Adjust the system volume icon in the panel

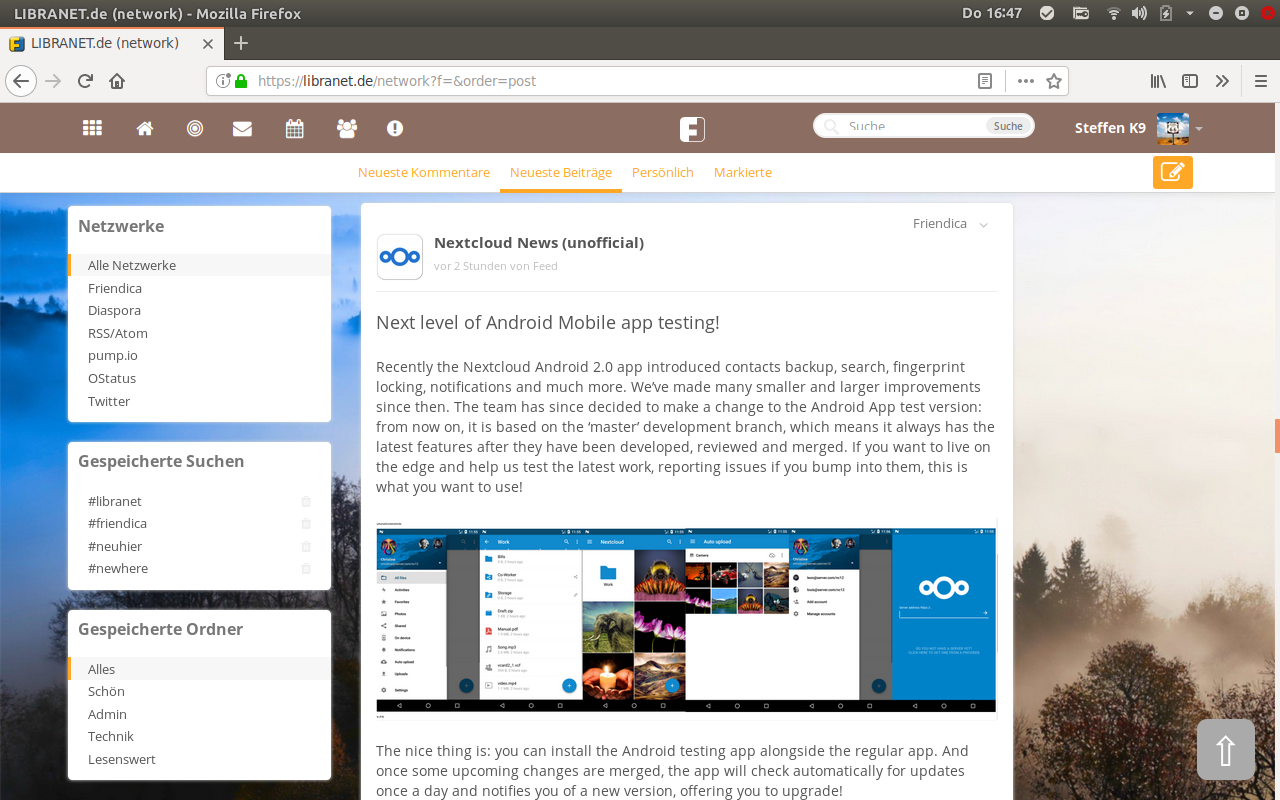1140,12
